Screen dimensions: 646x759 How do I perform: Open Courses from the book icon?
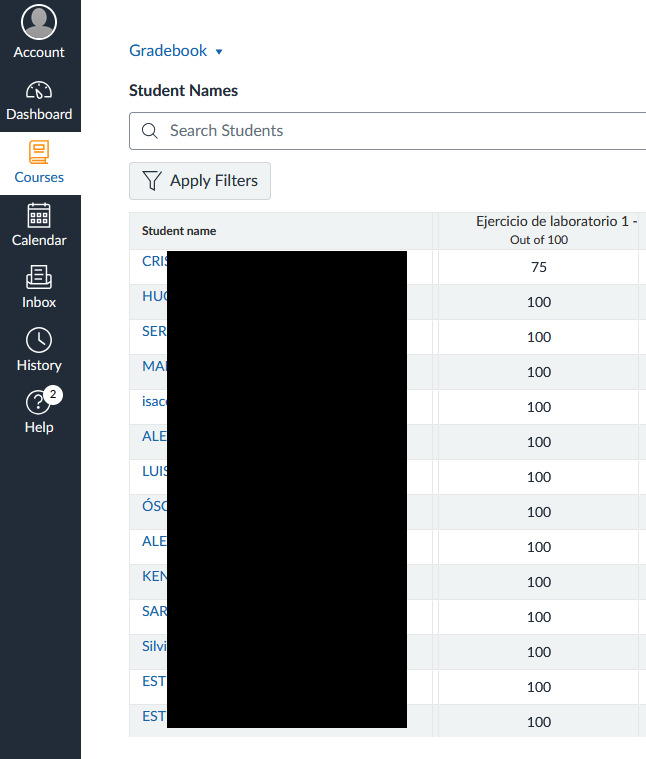(x=39, y=152)
